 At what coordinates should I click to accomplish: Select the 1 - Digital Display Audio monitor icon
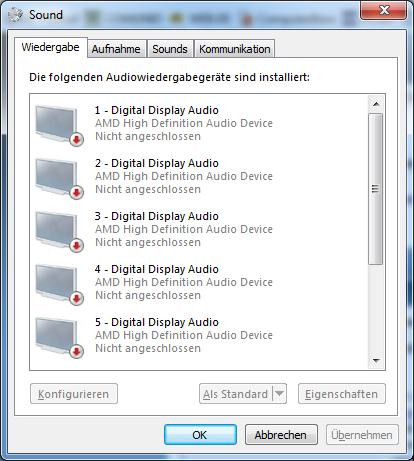58,125
